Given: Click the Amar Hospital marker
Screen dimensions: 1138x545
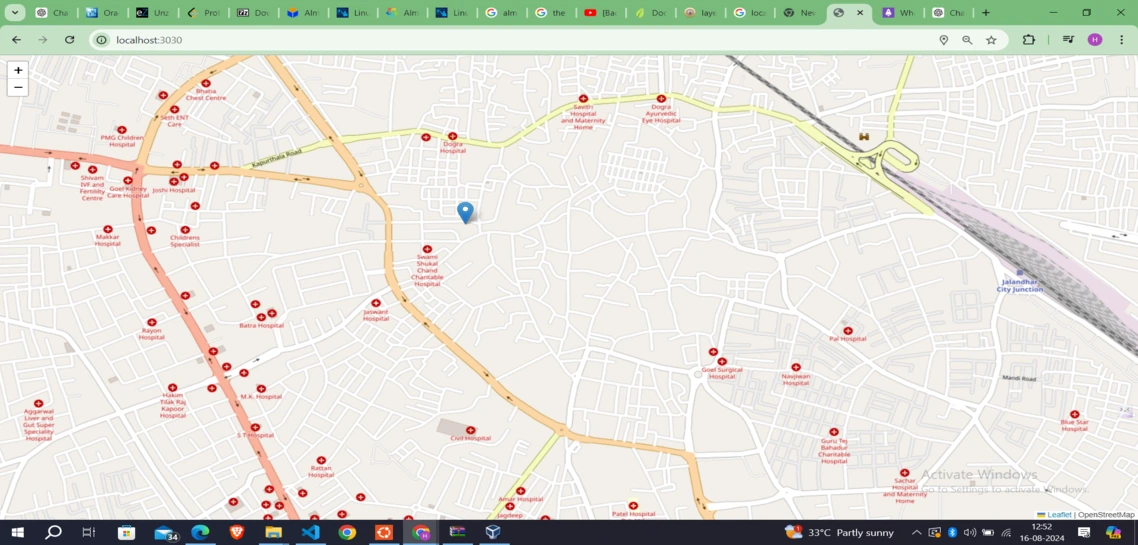Looking at the screenshot, I should [x=520, y=491].
